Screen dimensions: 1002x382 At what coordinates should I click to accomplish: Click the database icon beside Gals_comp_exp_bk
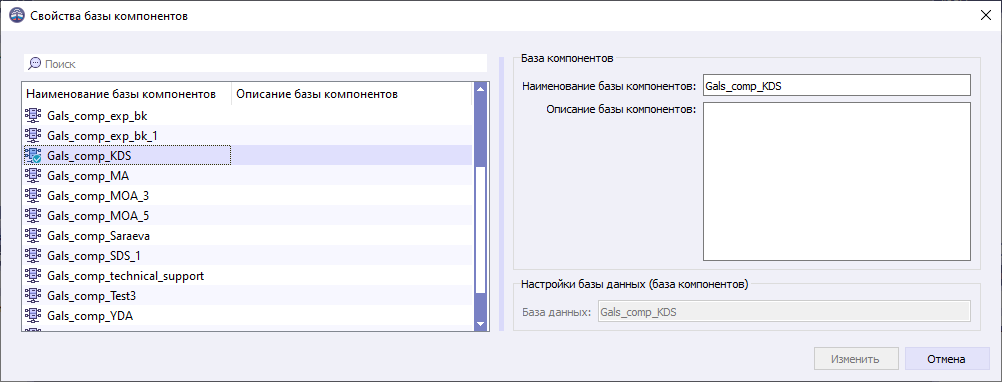33,115
